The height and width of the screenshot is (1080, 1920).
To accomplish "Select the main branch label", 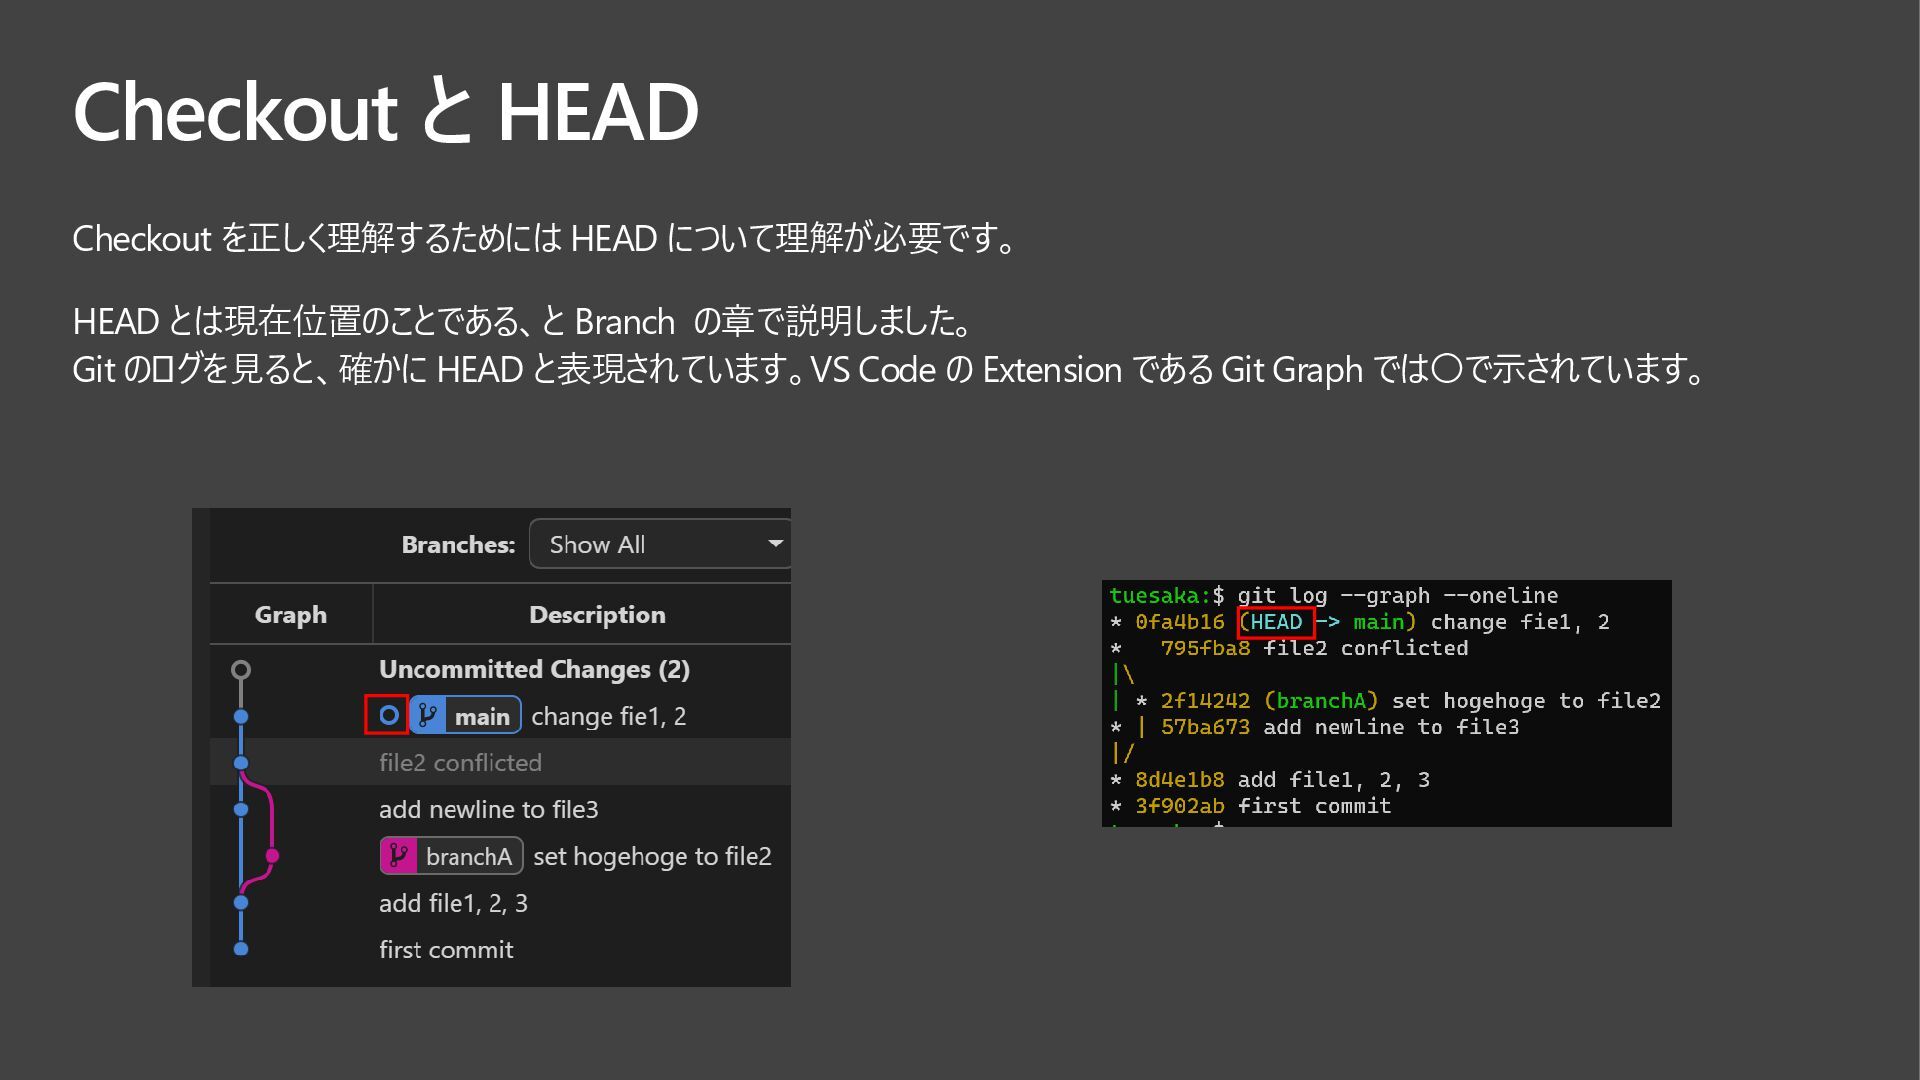I will [482, 716].
